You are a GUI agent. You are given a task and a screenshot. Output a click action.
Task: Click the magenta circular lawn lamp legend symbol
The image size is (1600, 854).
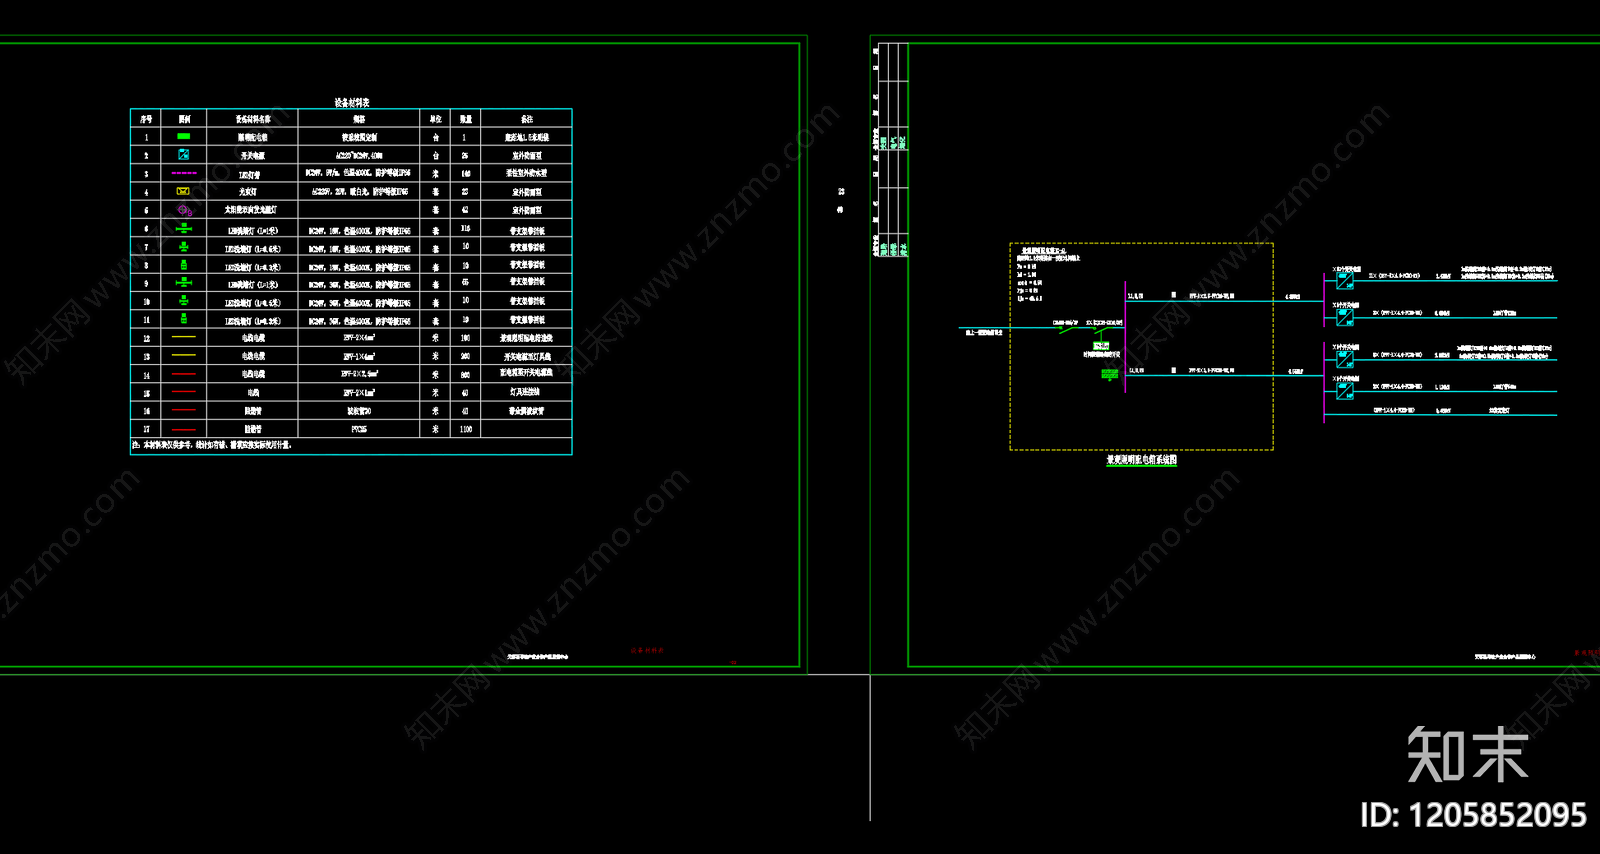pos(184,210)
